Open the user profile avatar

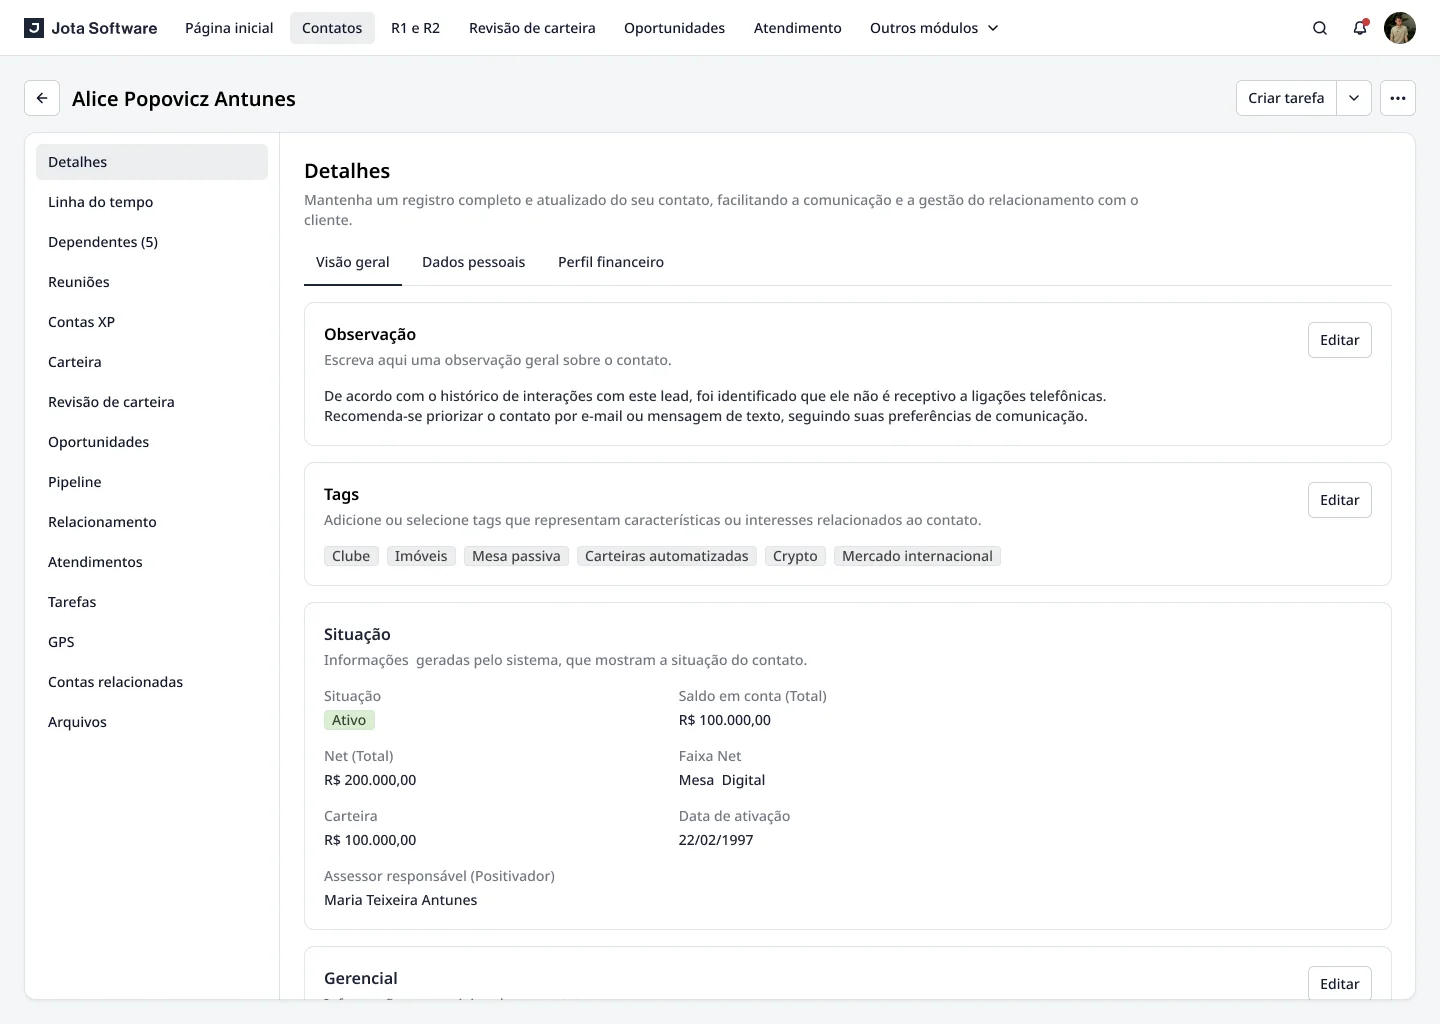1400,28
